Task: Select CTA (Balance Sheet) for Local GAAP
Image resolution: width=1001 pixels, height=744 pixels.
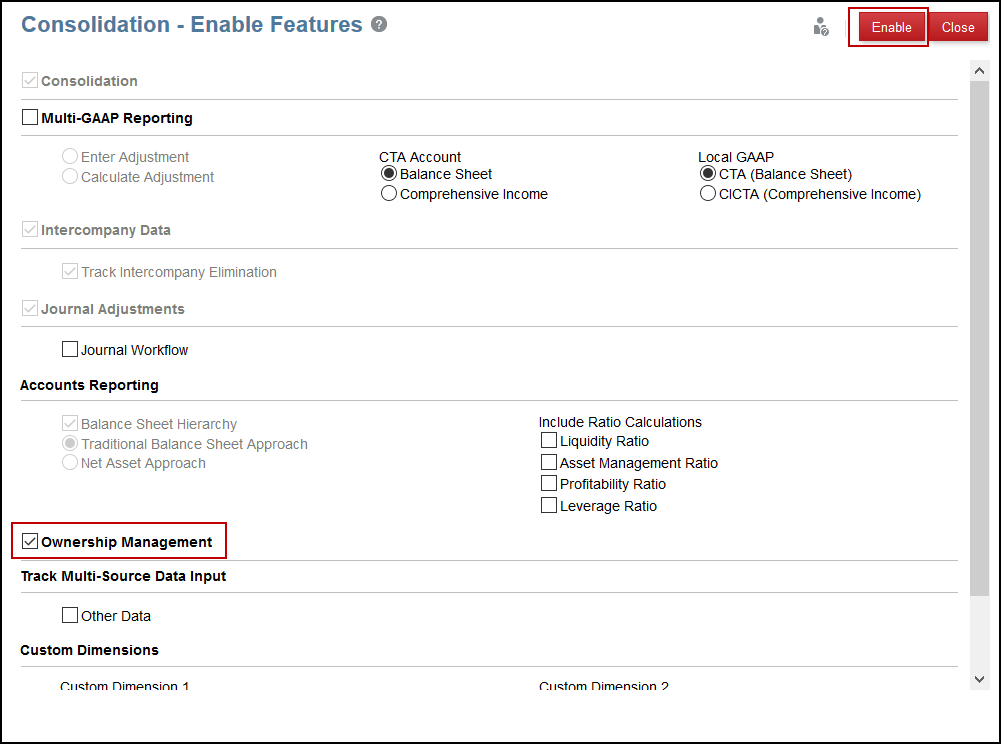Action: (x=707, y=173)
